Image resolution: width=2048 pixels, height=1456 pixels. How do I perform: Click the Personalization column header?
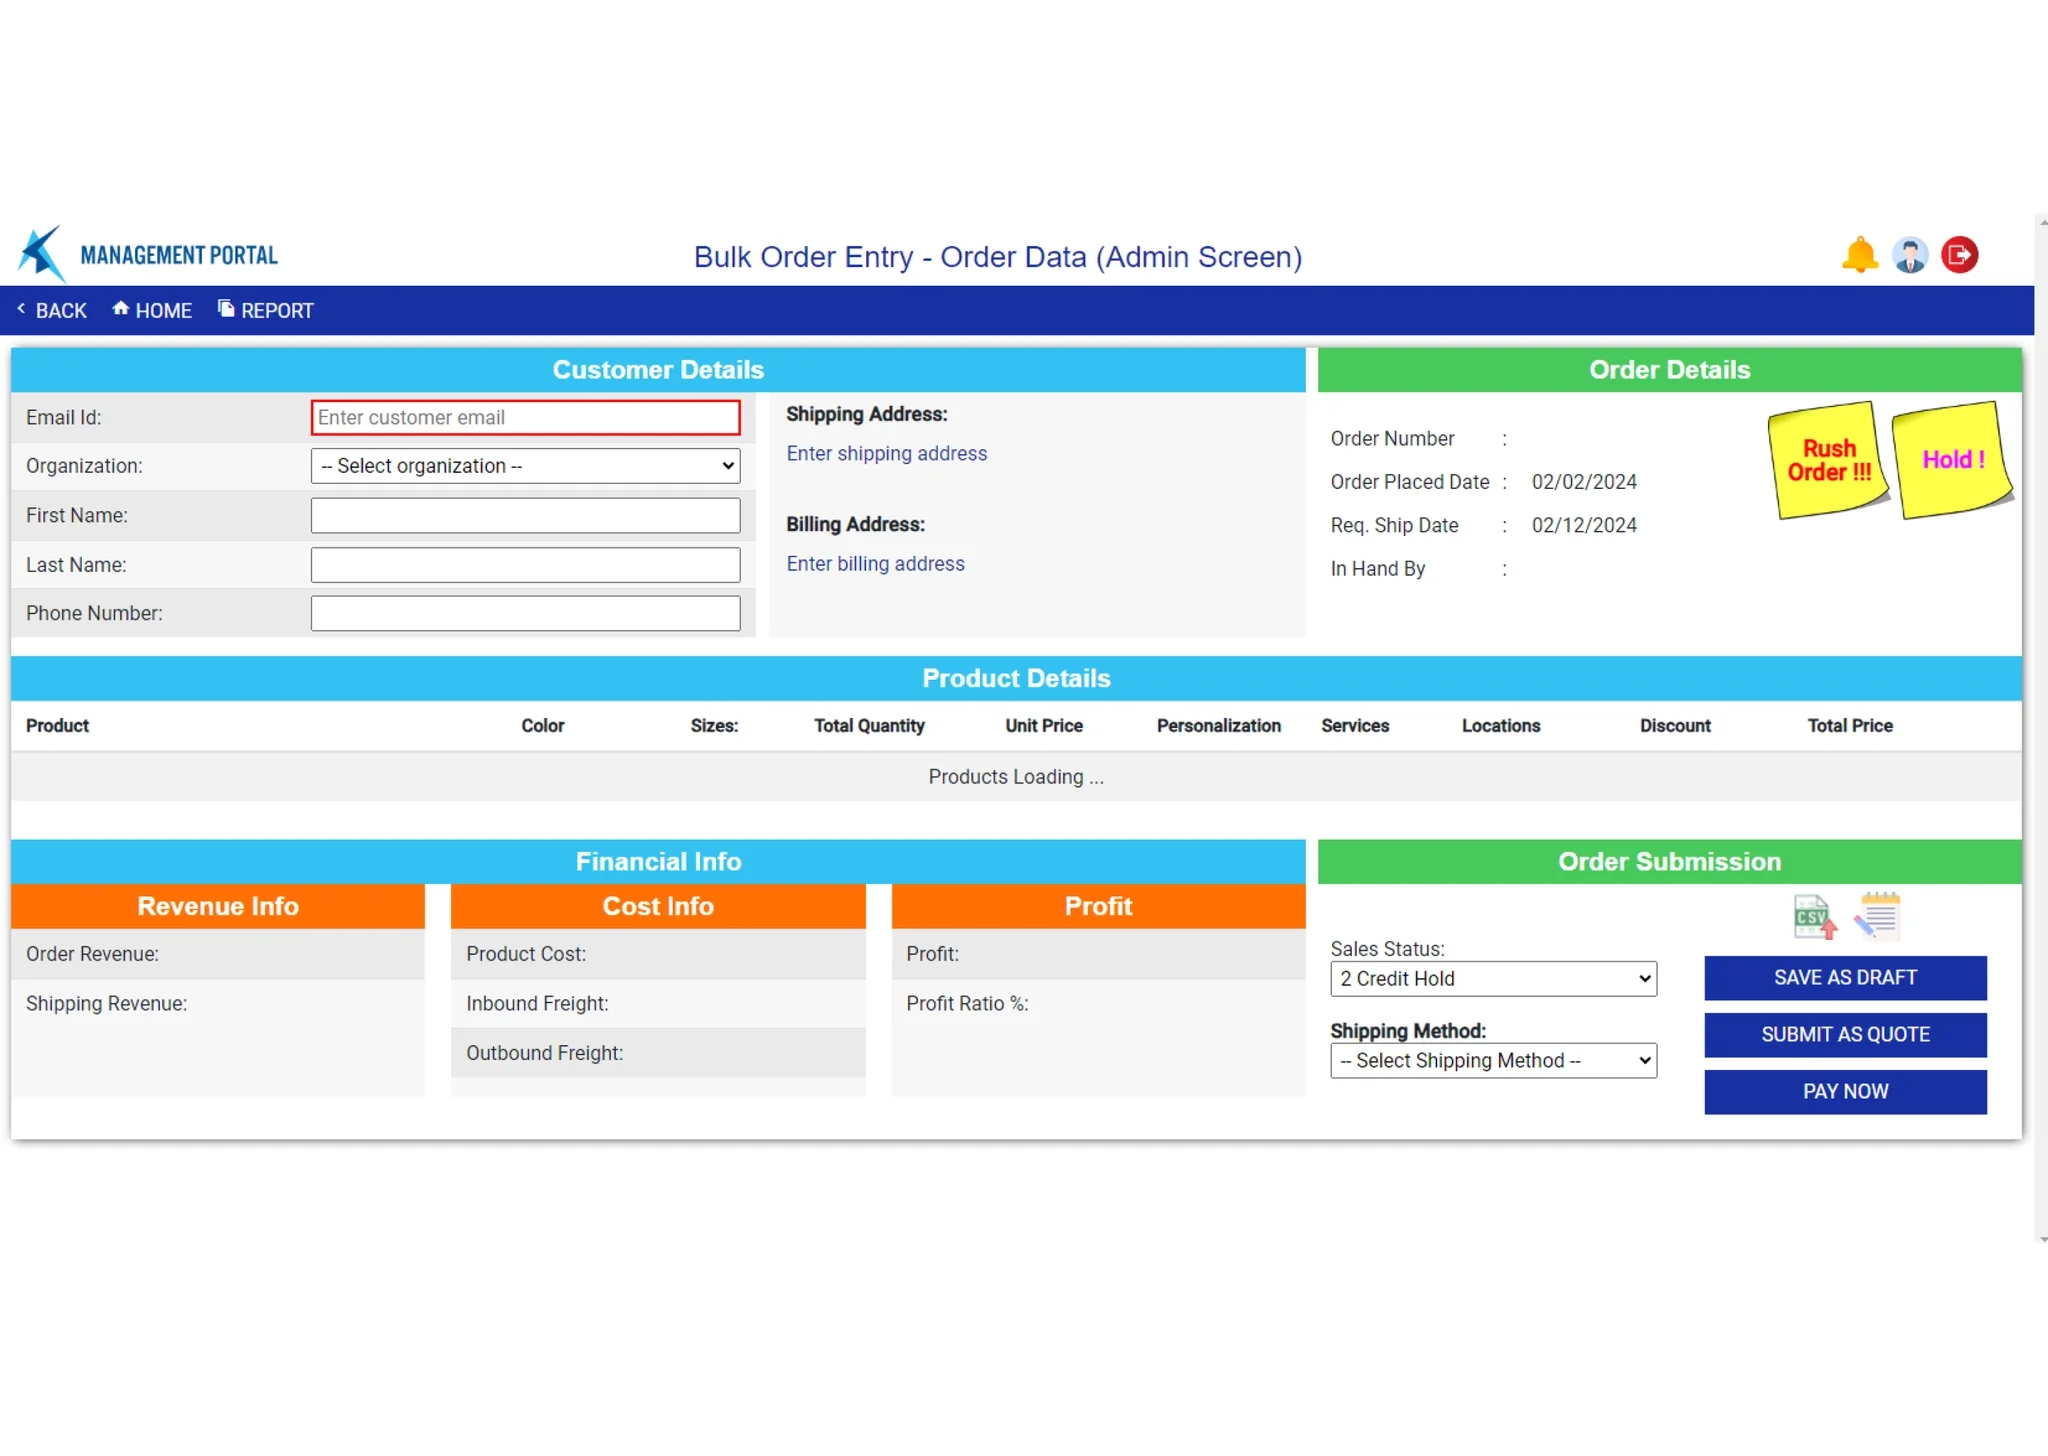click(x=1219, y=726)
